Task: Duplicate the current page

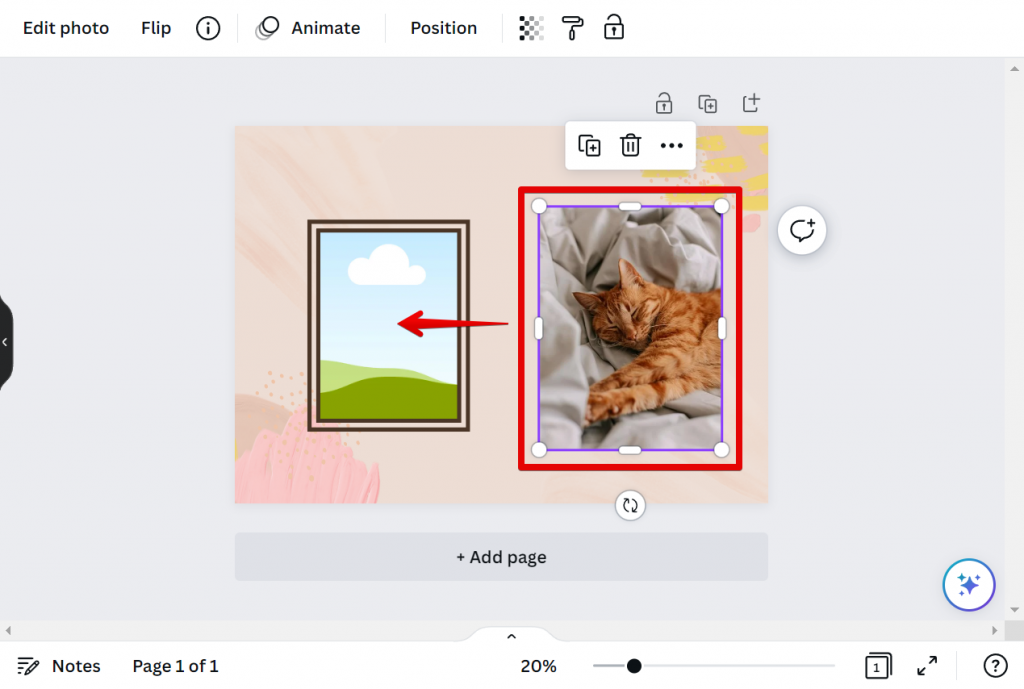Action: click(x=708, y=103)
